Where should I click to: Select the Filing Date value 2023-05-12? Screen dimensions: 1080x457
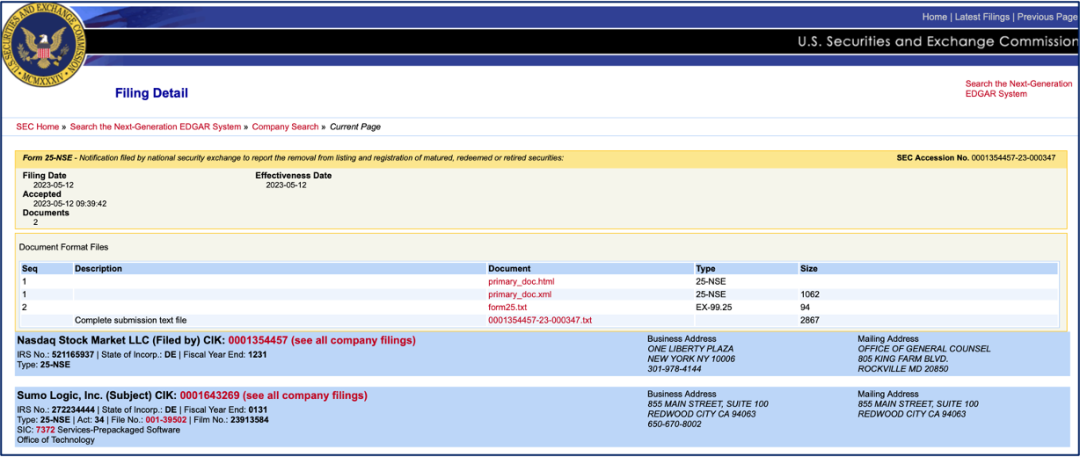(52, 185)
